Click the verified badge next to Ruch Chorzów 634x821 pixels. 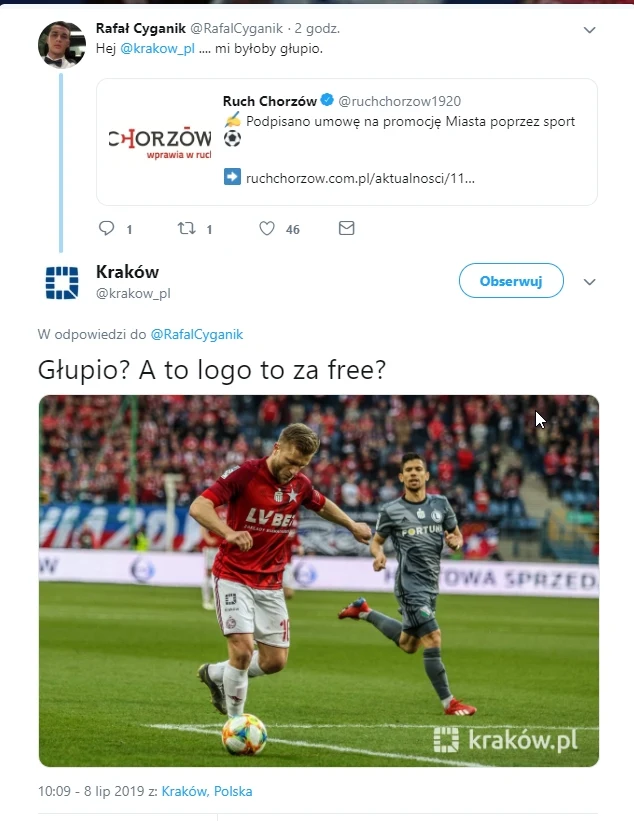pyautogui.click(x=327, y=100)
